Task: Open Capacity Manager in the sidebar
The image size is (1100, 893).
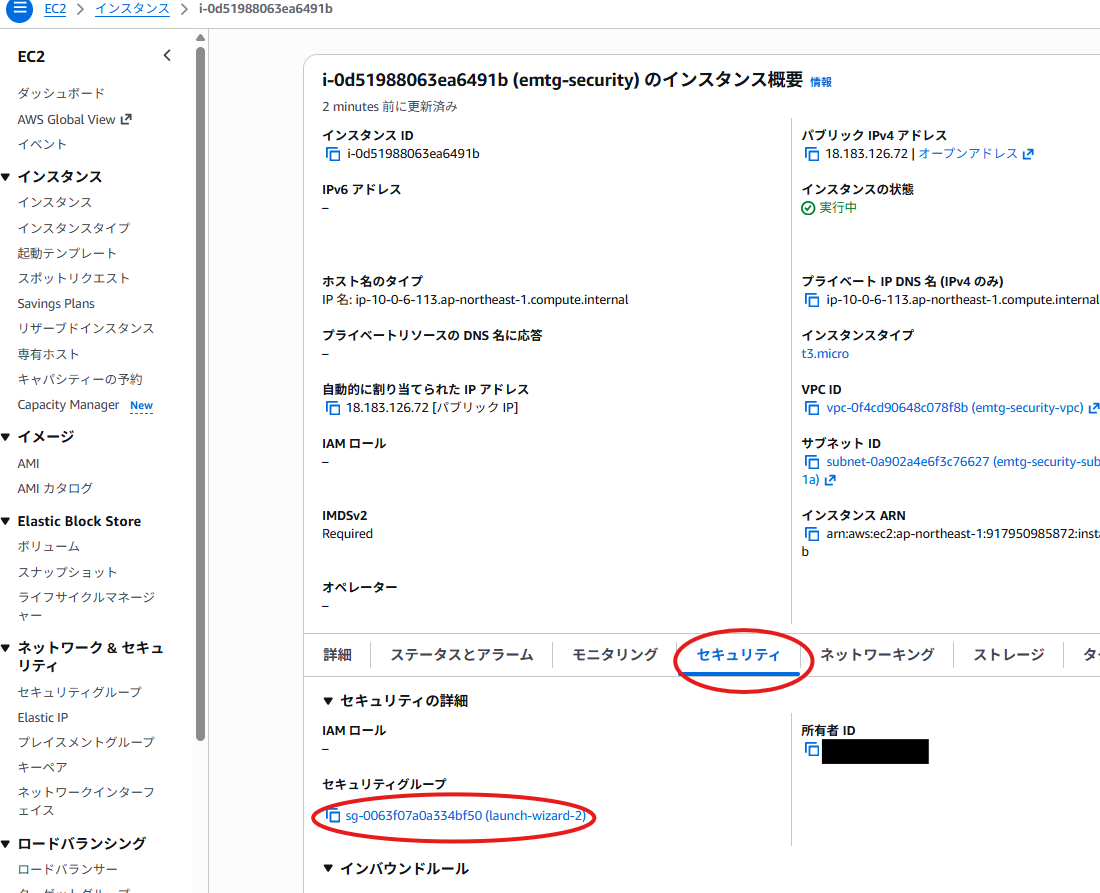Action: click(69, 405)
